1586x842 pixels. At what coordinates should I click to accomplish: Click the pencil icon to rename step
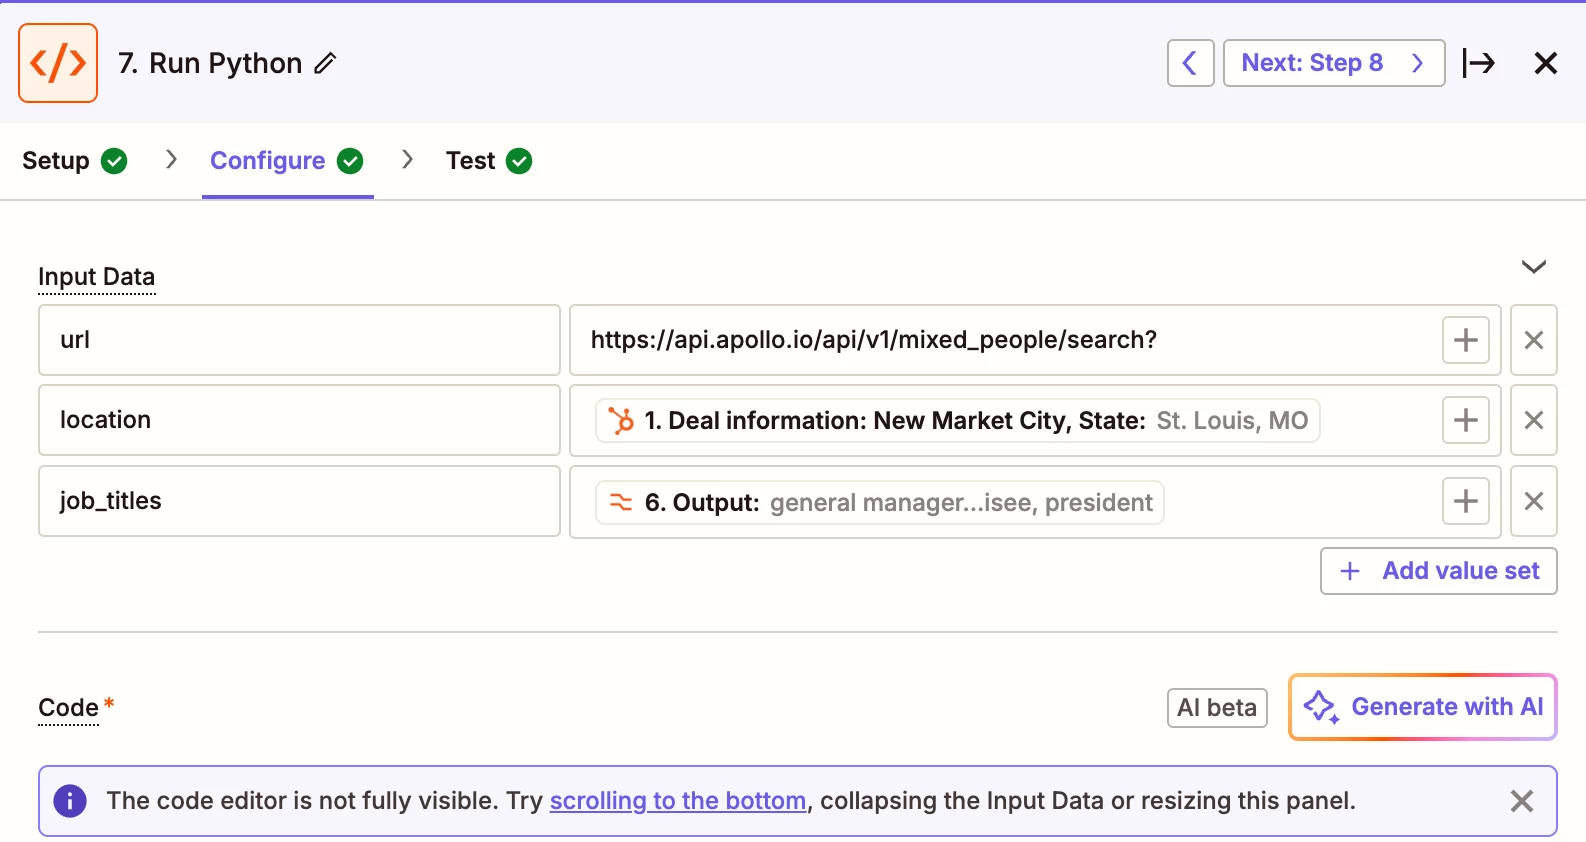pos(325,64)
